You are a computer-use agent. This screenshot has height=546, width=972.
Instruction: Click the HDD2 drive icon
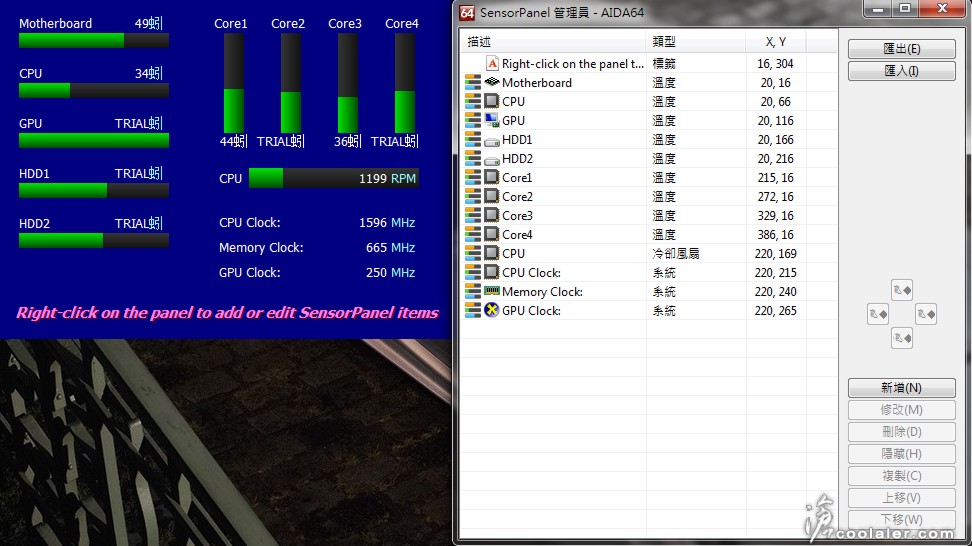pos(492,160)
